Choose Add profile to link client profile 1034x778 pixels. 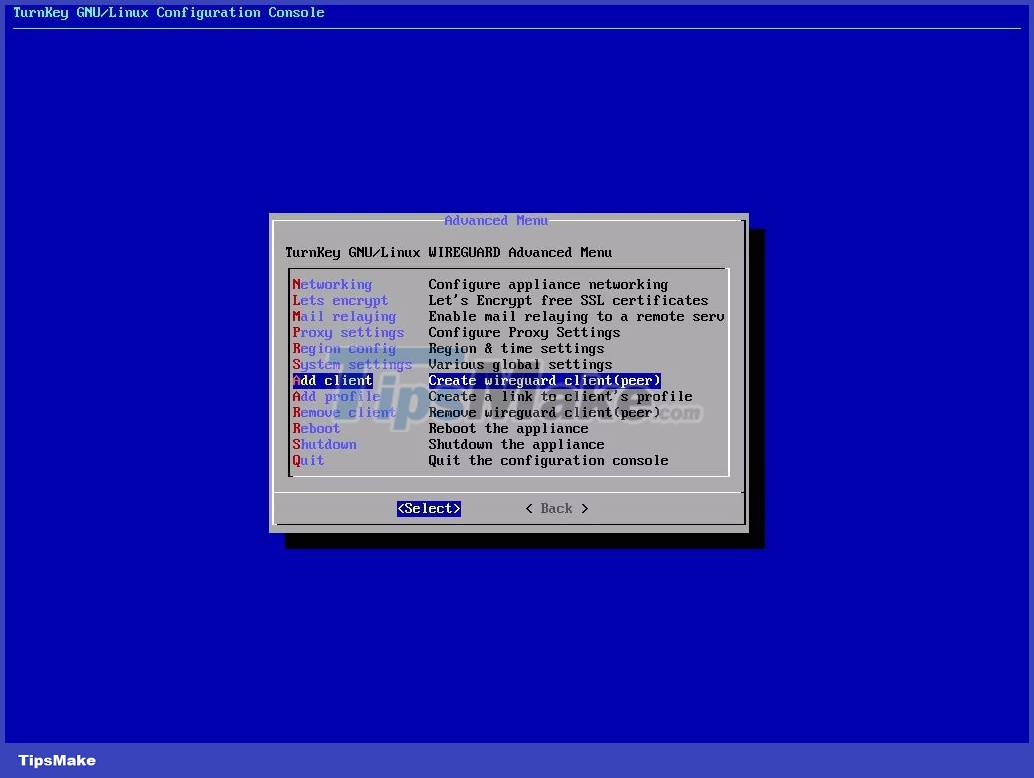click(336, 396)
